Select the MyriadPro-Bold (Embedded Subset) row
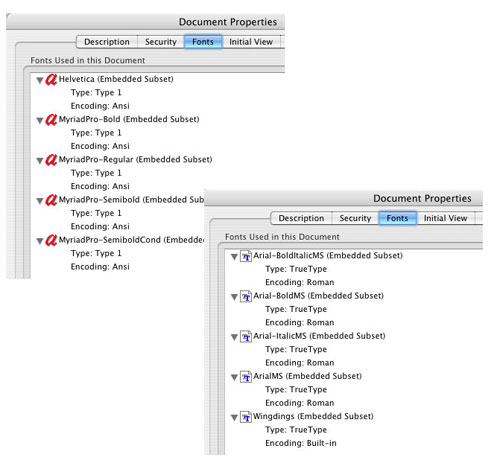Image resolution: width=500 pixels, height=466 pixels. 129,119
